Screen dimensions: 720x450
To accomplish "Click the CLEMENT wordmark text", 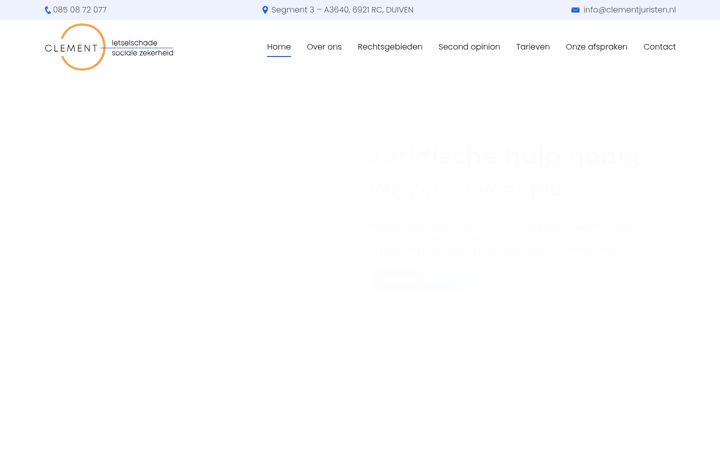I will click(71, 48).
